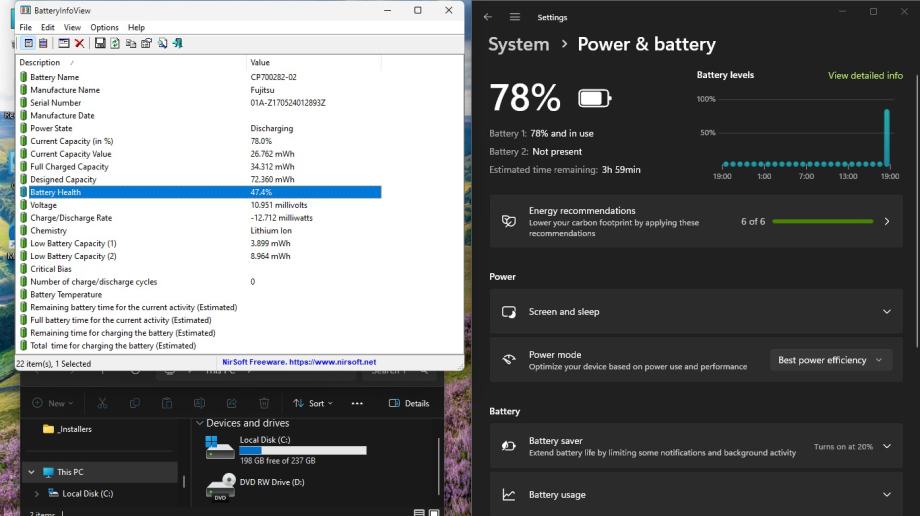Select the Full Charged Capacity row

pos(199,166)
